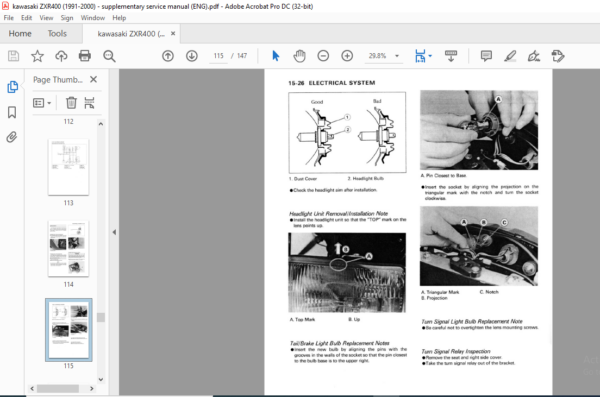600x397 pixels.
Task: Open the Attachments paperclip icon
Action: click(x=12, y=137)
